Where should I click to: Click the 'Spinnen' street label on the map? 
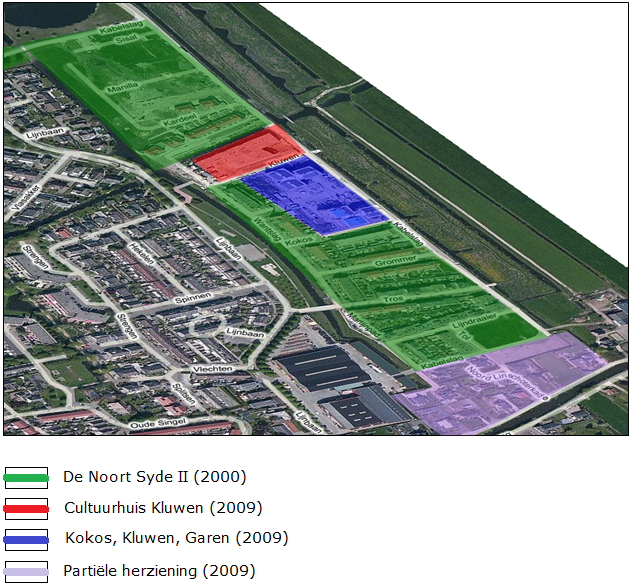pos(193,297)
